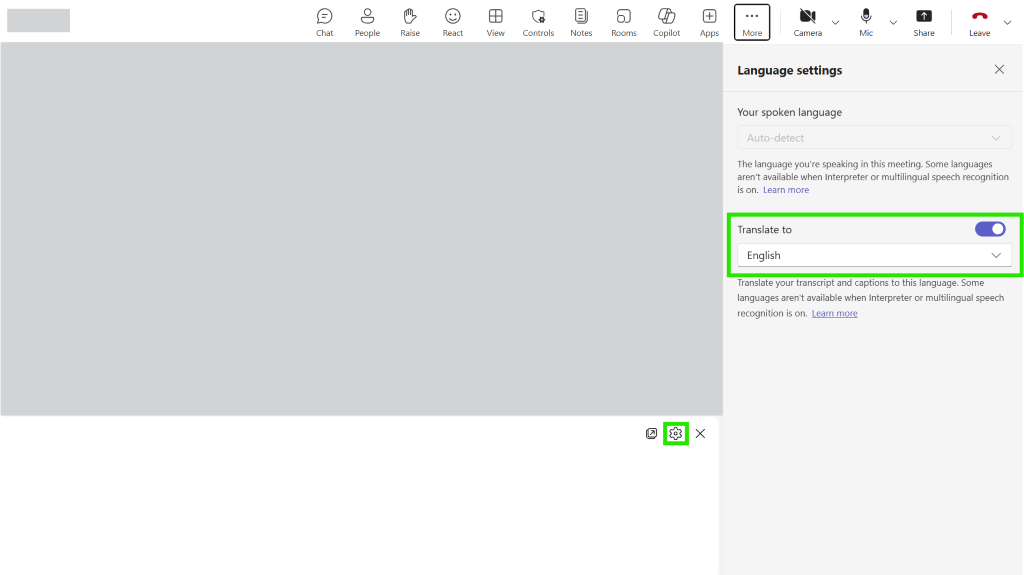The width and height of the screenshot is (1024, 575).
Task: Turn on the Camera
Action: [808, 22]
